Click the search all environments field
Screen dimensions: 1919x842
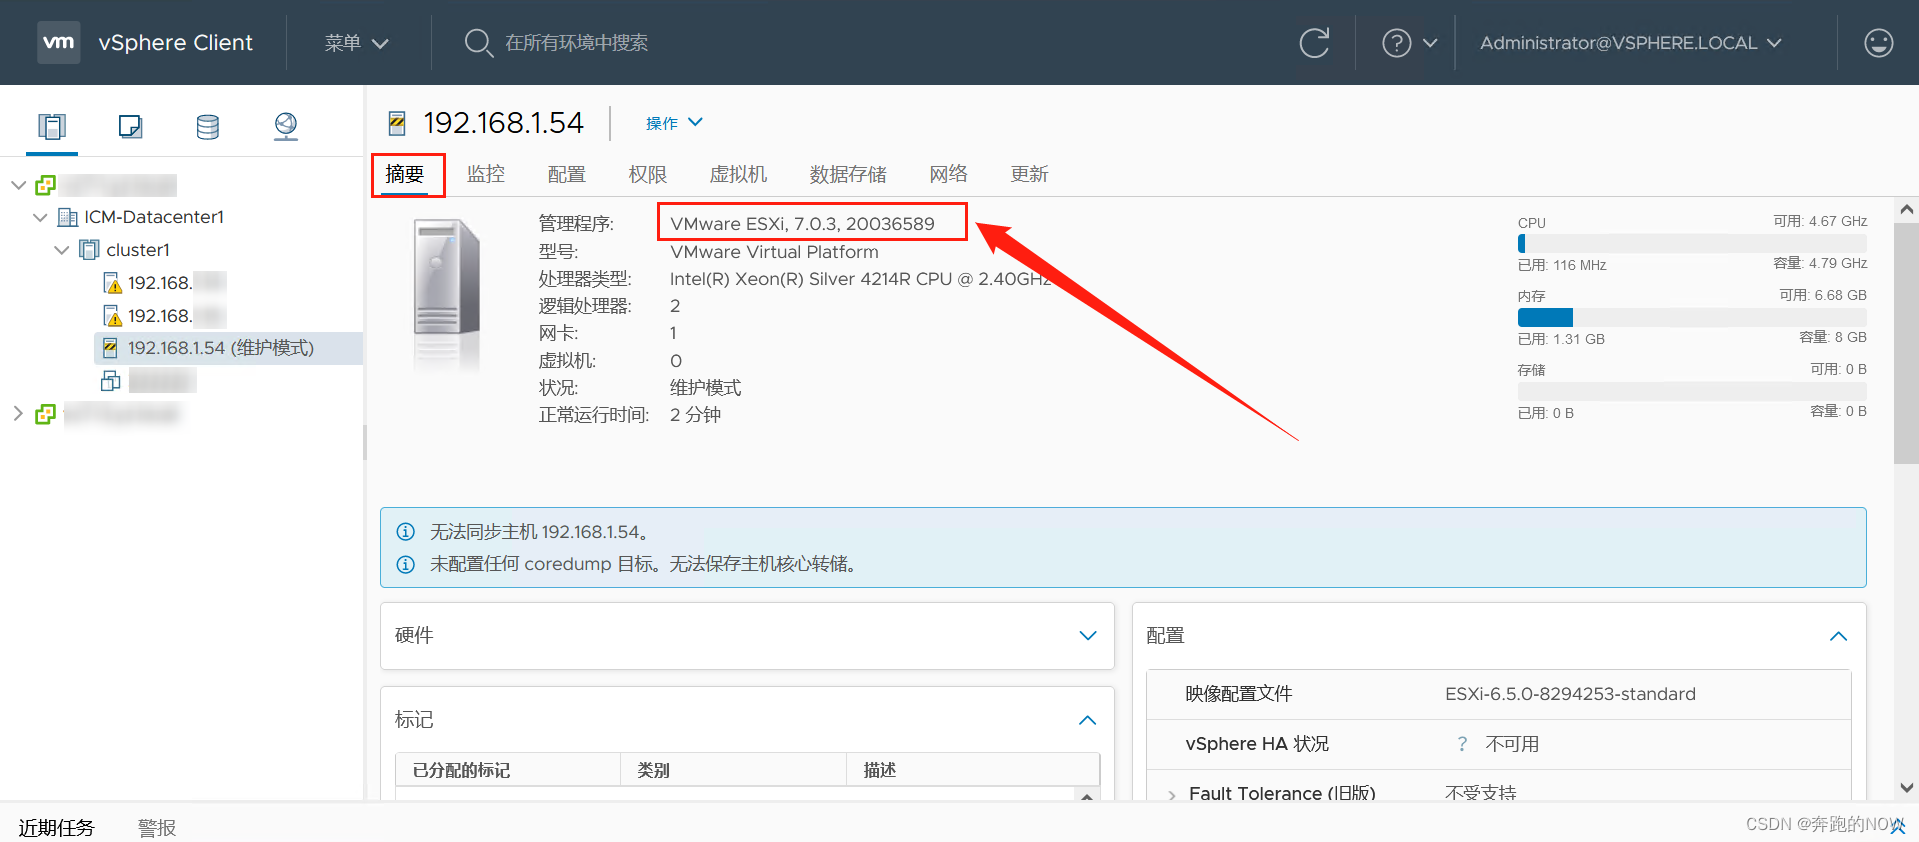pyautogui.click(x=576, y=43)
